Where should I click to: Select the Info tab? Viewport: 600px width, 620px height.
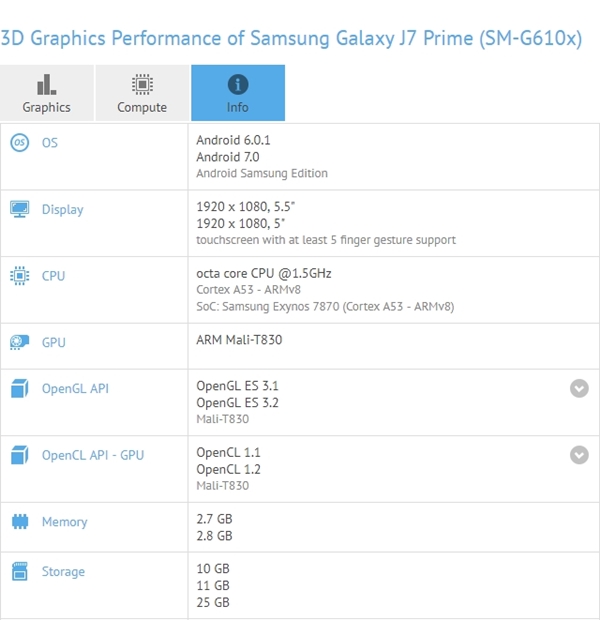(x=238, y=93)
